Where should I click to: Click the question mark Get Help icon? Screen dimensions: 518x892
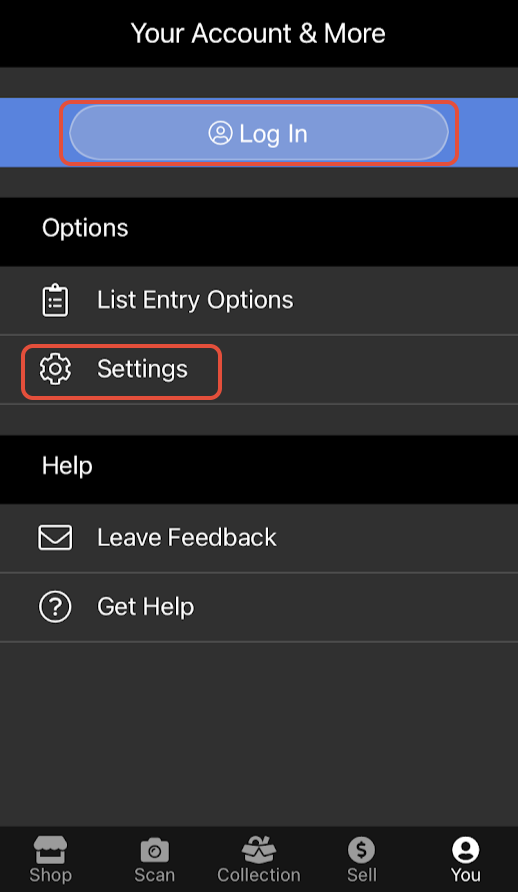click(55, 607)
